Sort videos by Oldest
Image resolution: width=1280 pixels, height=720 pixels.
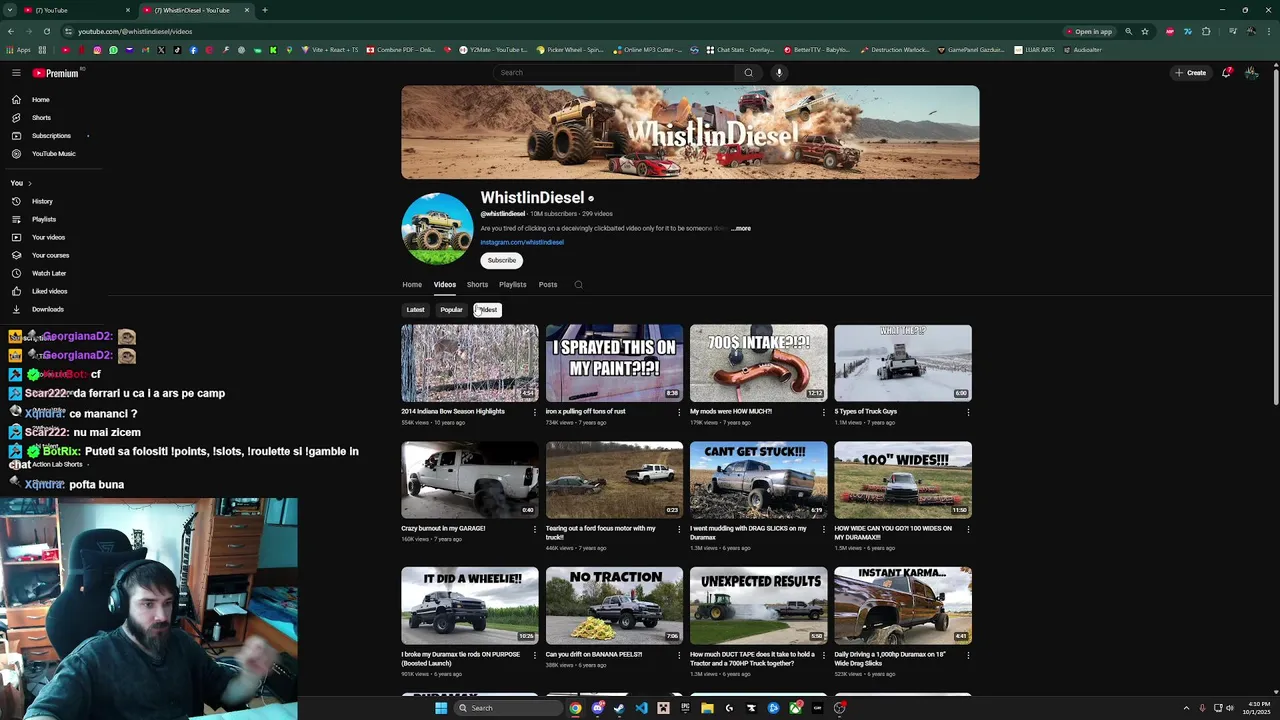click(x=487, y=310)
